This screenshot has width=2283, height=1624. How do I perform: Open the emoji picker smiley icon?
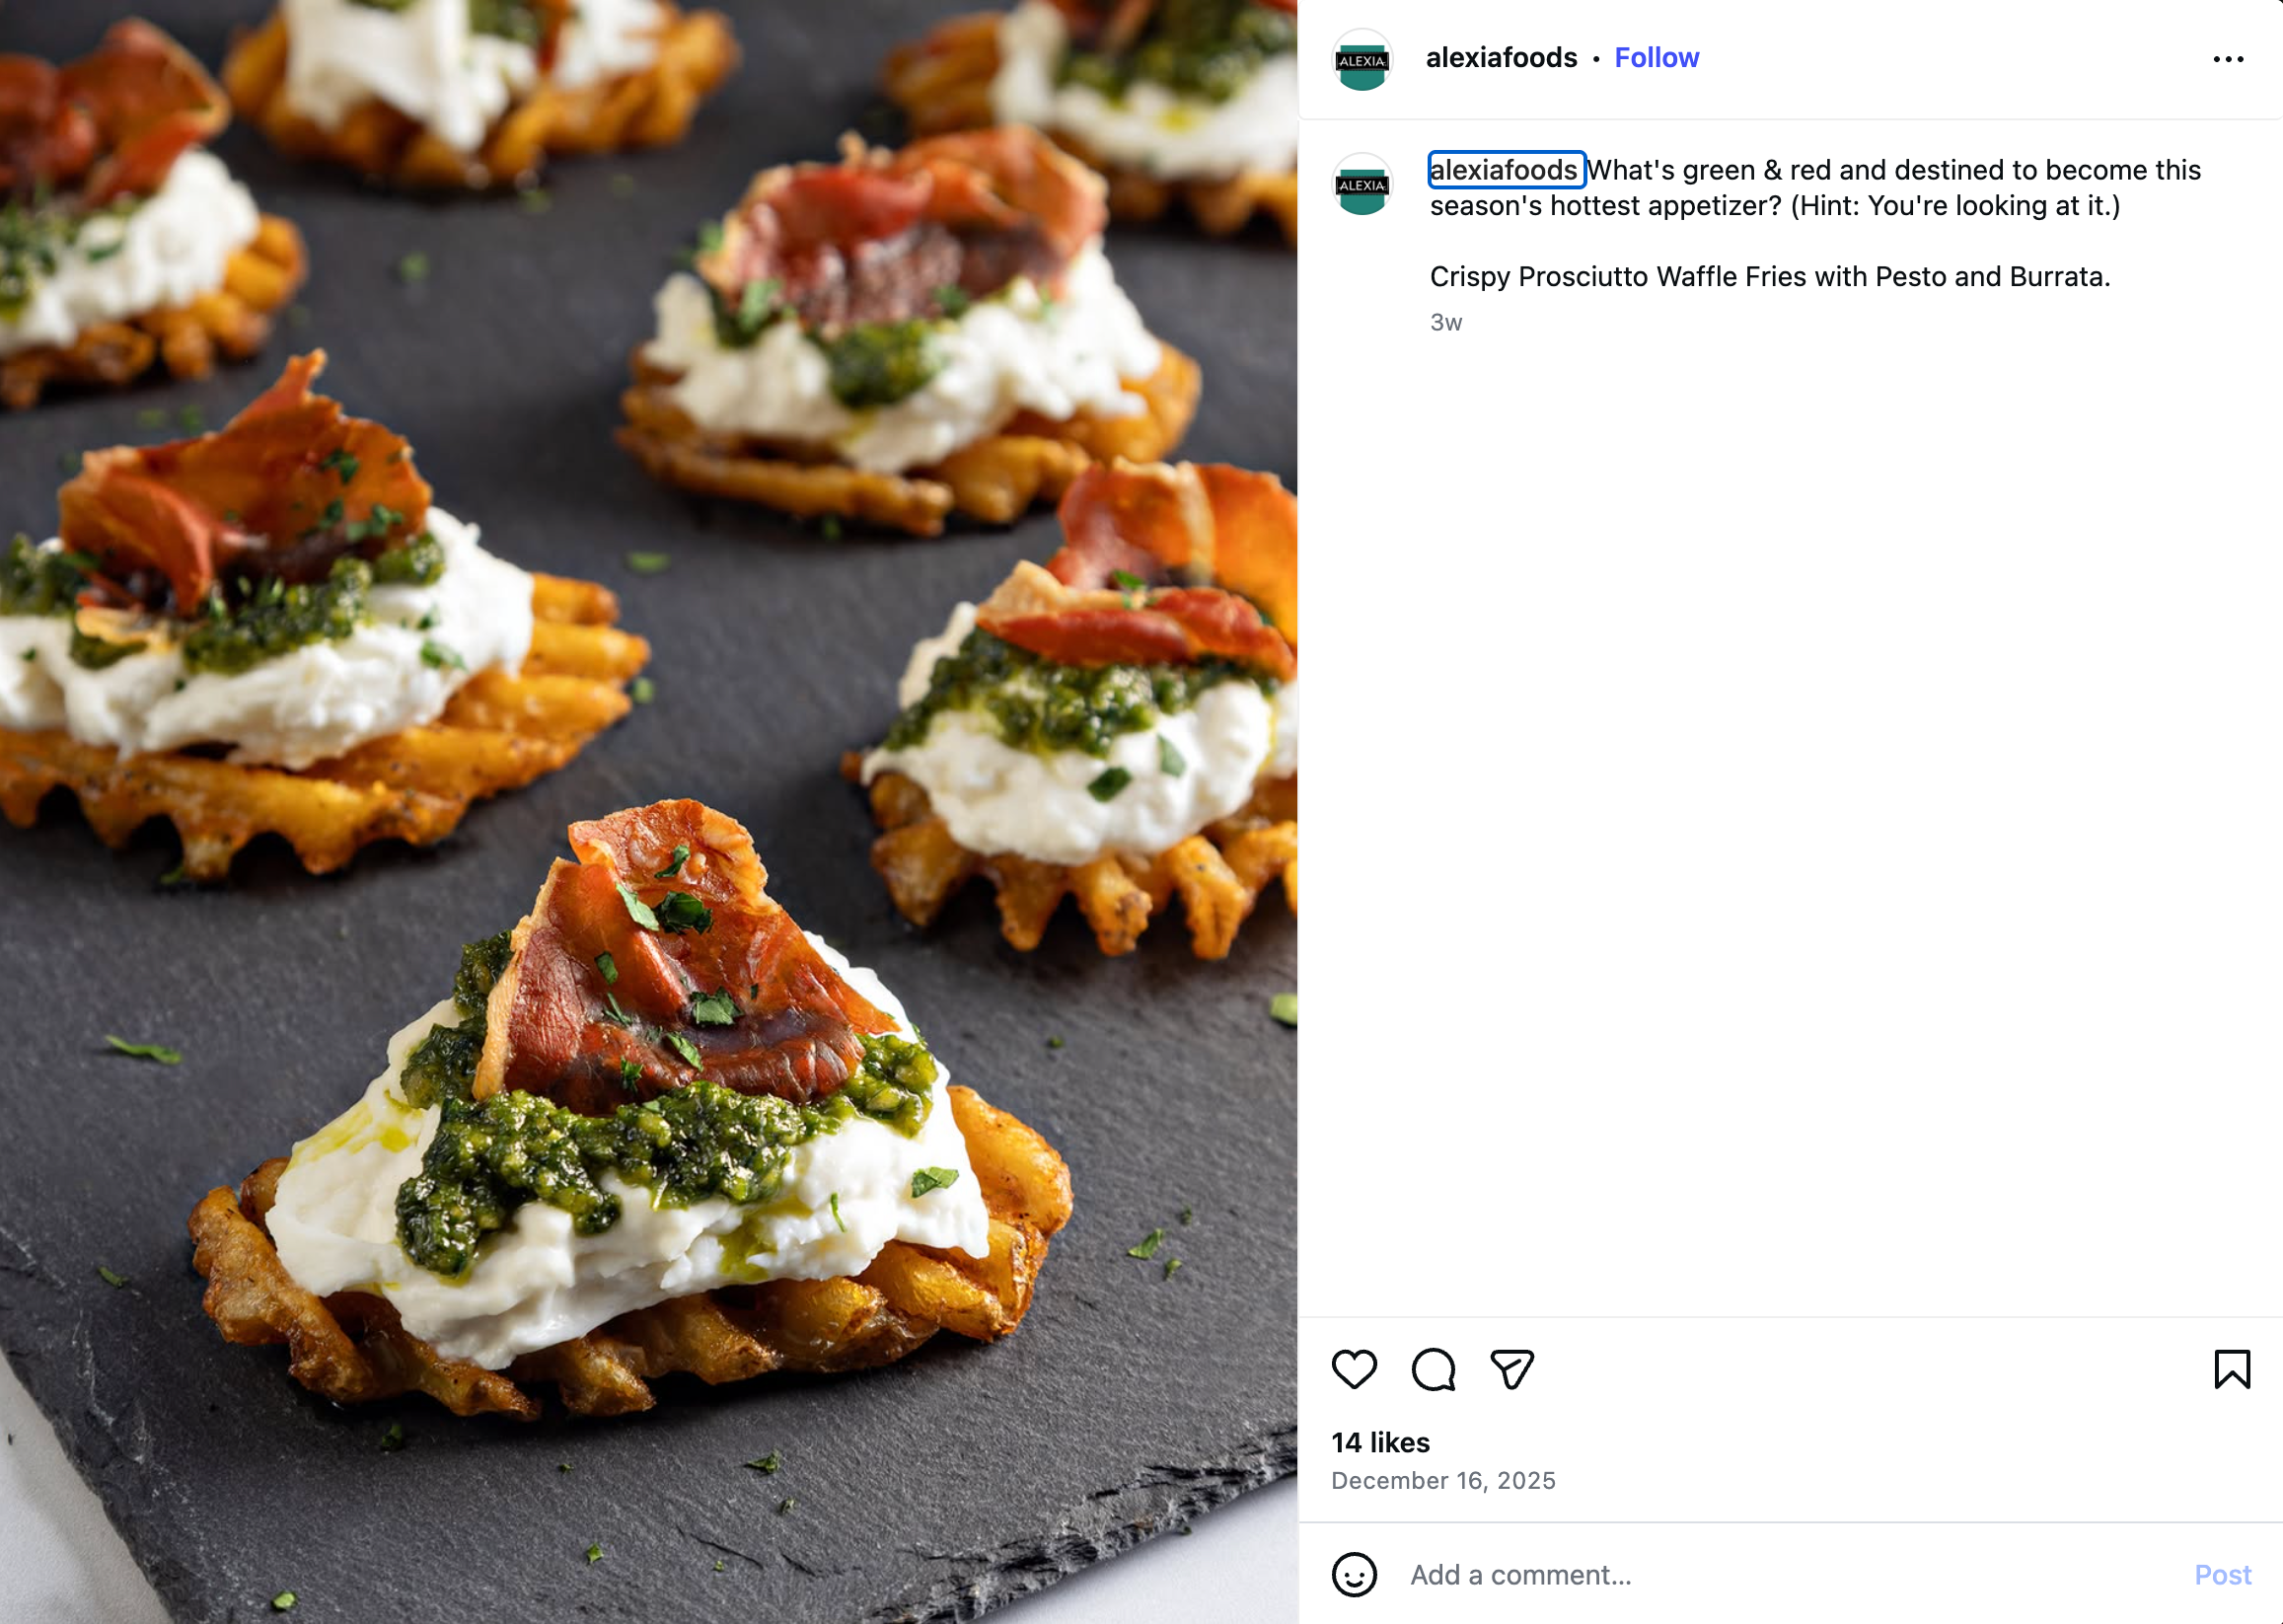(1354, 1574)
